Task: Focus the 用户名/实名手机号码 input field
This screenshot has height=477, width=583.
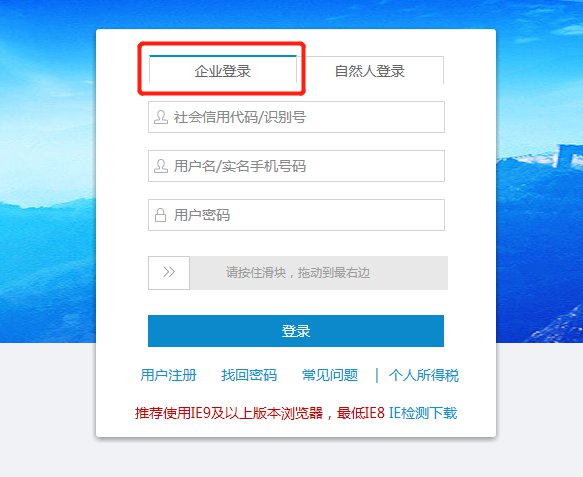Action: [296, 166]
